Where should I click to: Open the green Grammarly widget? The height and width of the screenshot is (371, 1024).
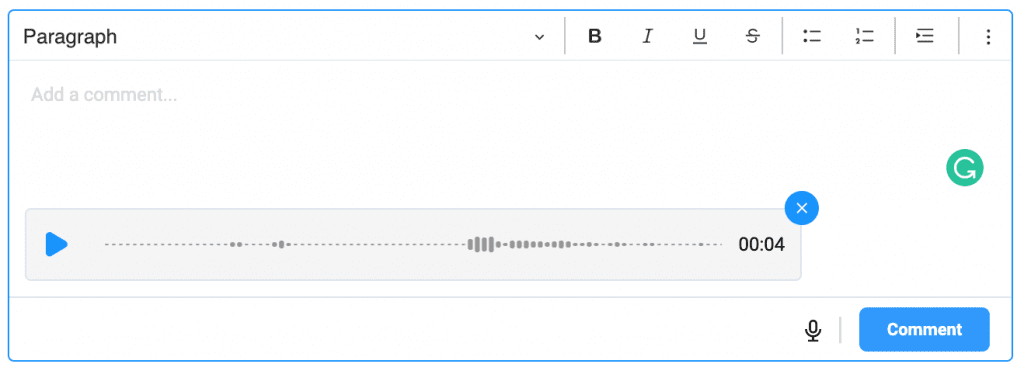coord(965,168)
